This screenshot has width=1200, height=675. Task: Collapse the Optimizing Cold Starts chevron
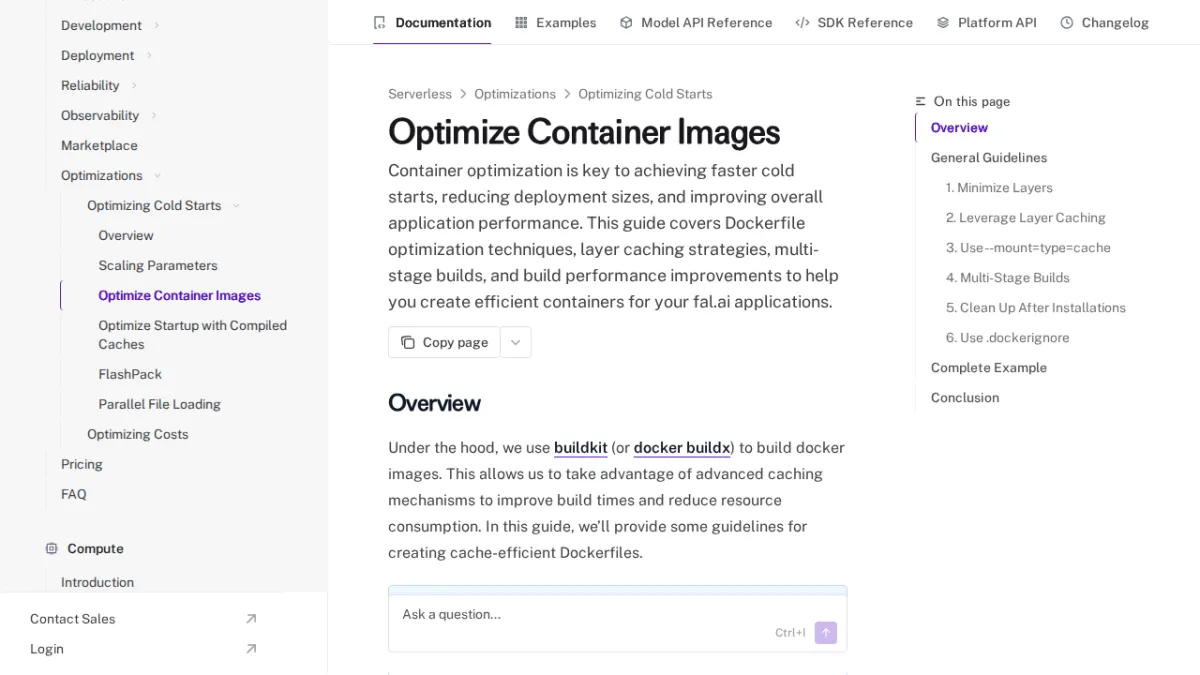[236, 205]
